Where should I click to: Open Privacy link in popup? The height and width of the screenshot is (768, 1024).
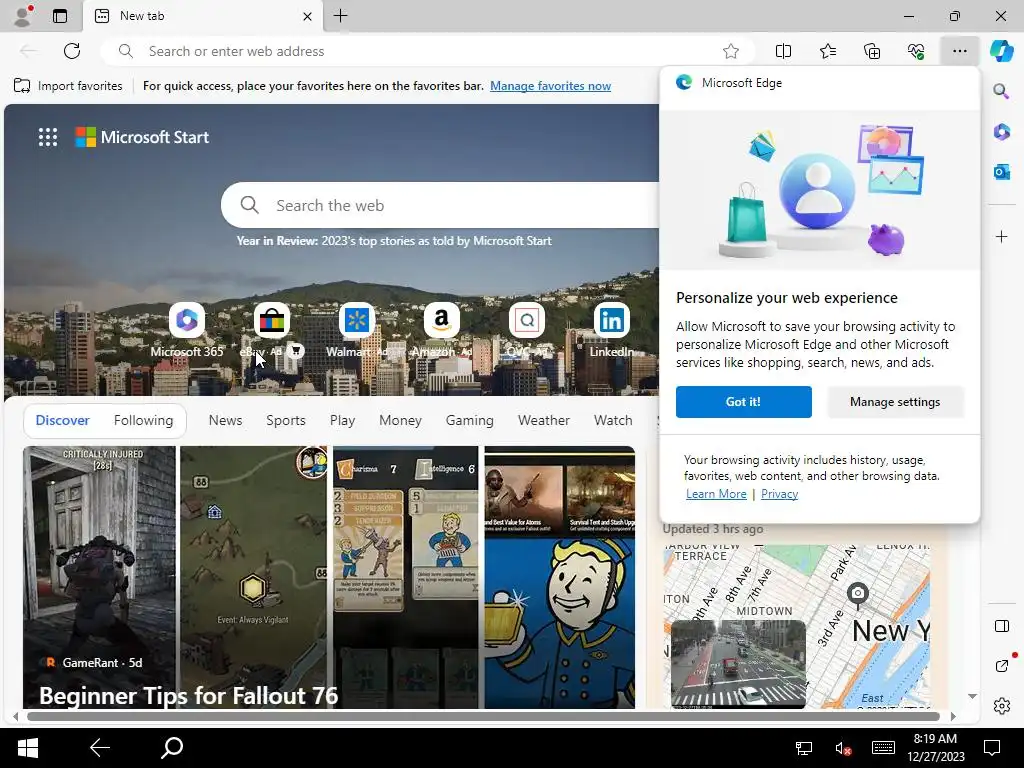click(x=779, y=494)
